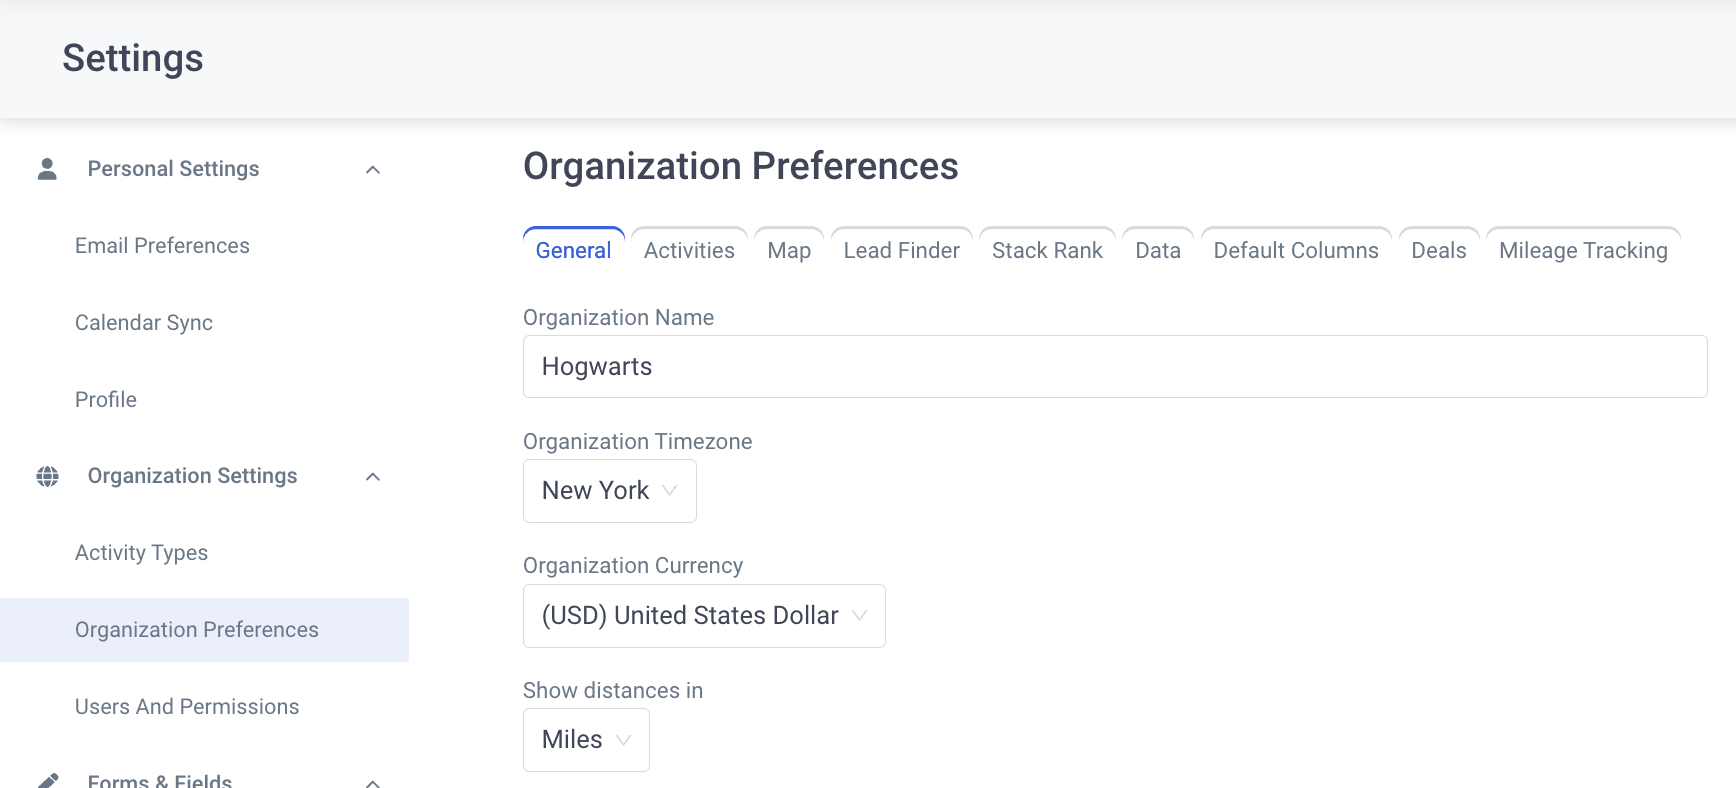Click the Settings header title

coord(133,58)
